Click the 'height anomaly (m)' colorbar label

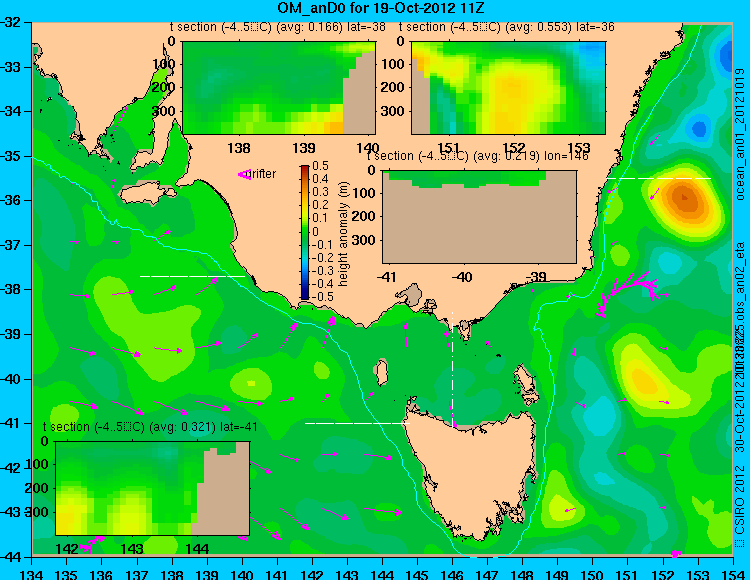pos(343,234)
